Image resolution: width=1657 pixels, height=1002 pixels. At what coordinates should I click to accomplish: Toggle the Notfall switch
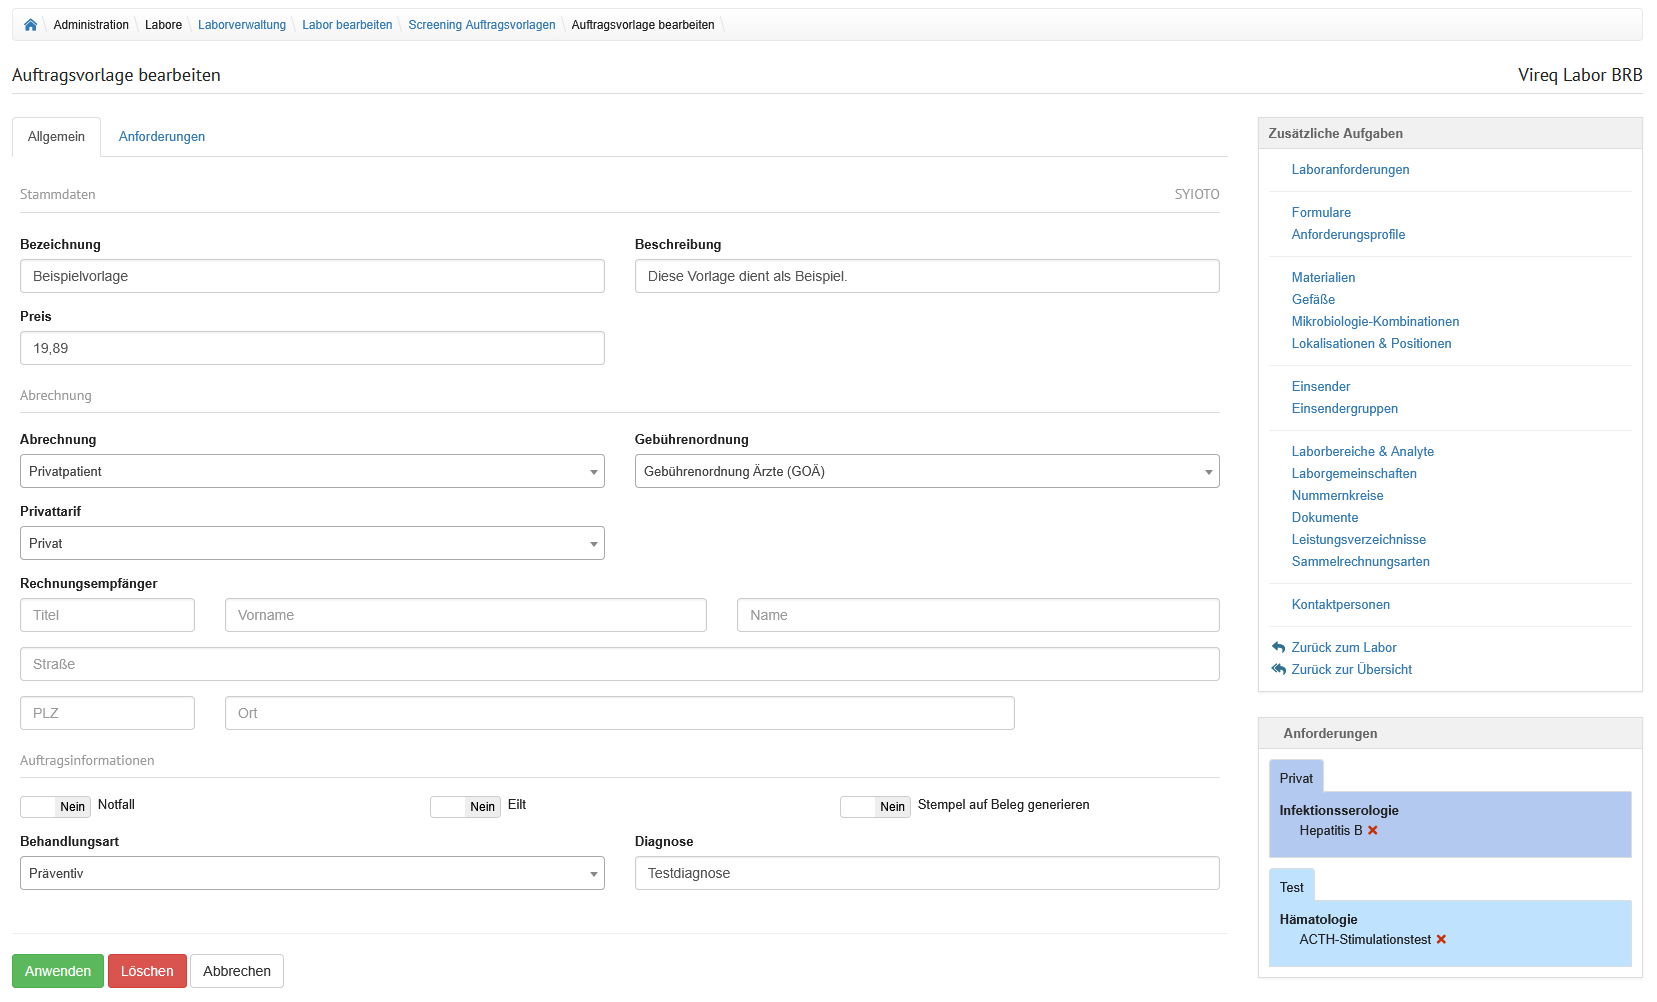tap(55, 807)
